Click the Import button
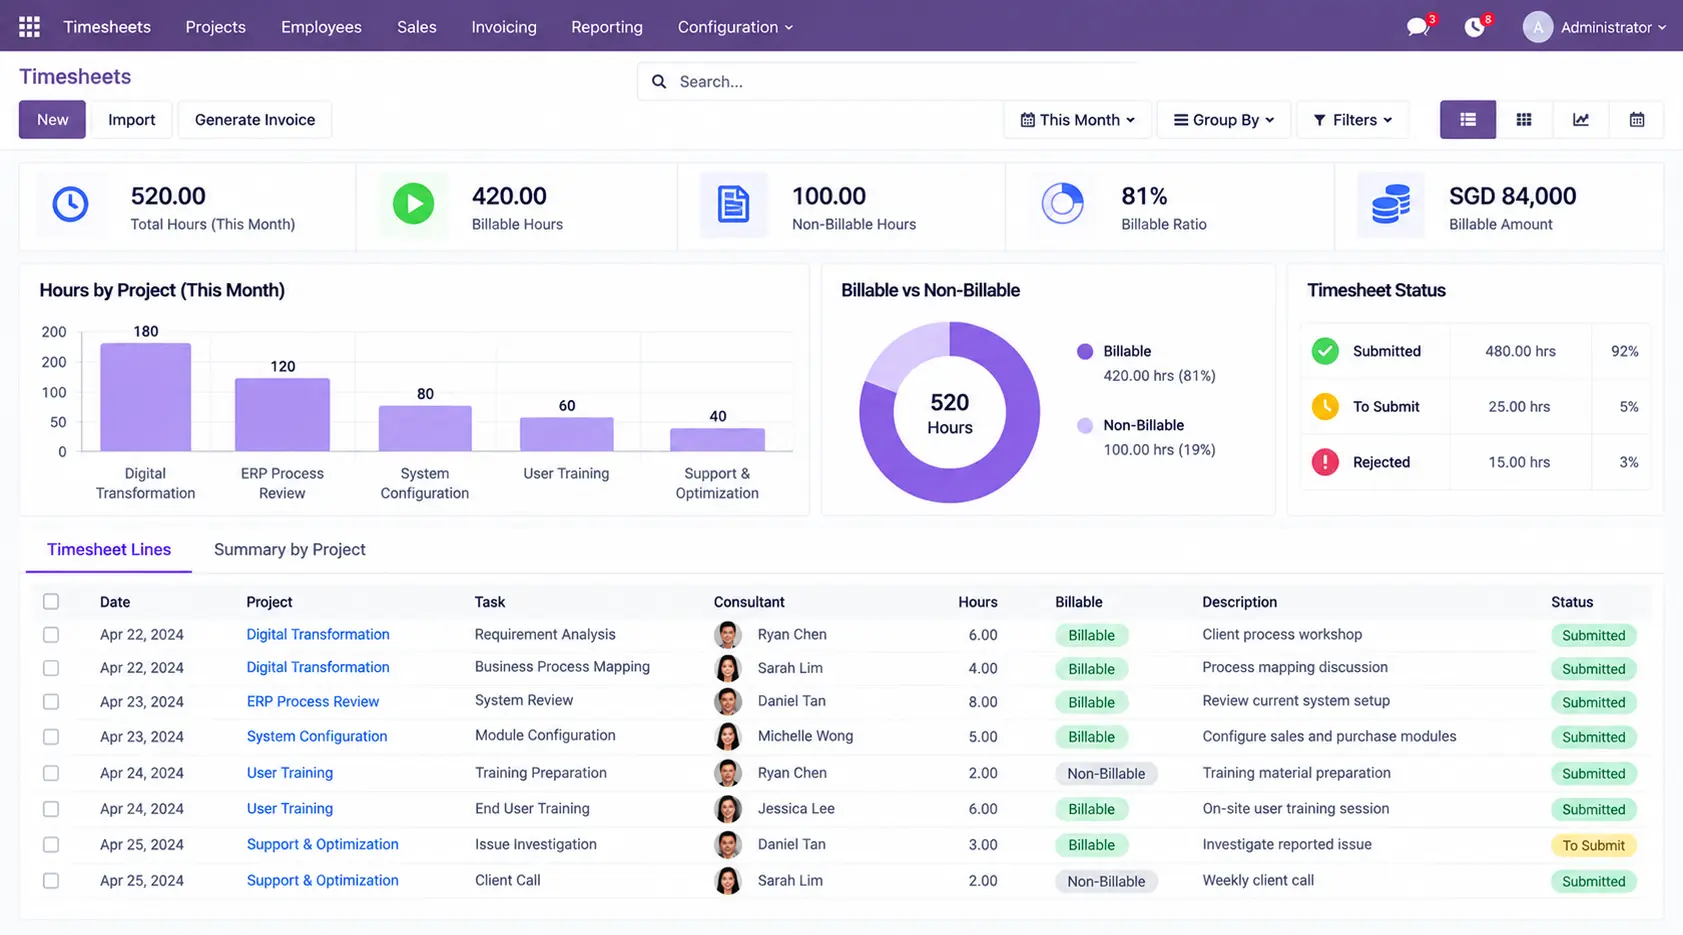 point(132,120)
